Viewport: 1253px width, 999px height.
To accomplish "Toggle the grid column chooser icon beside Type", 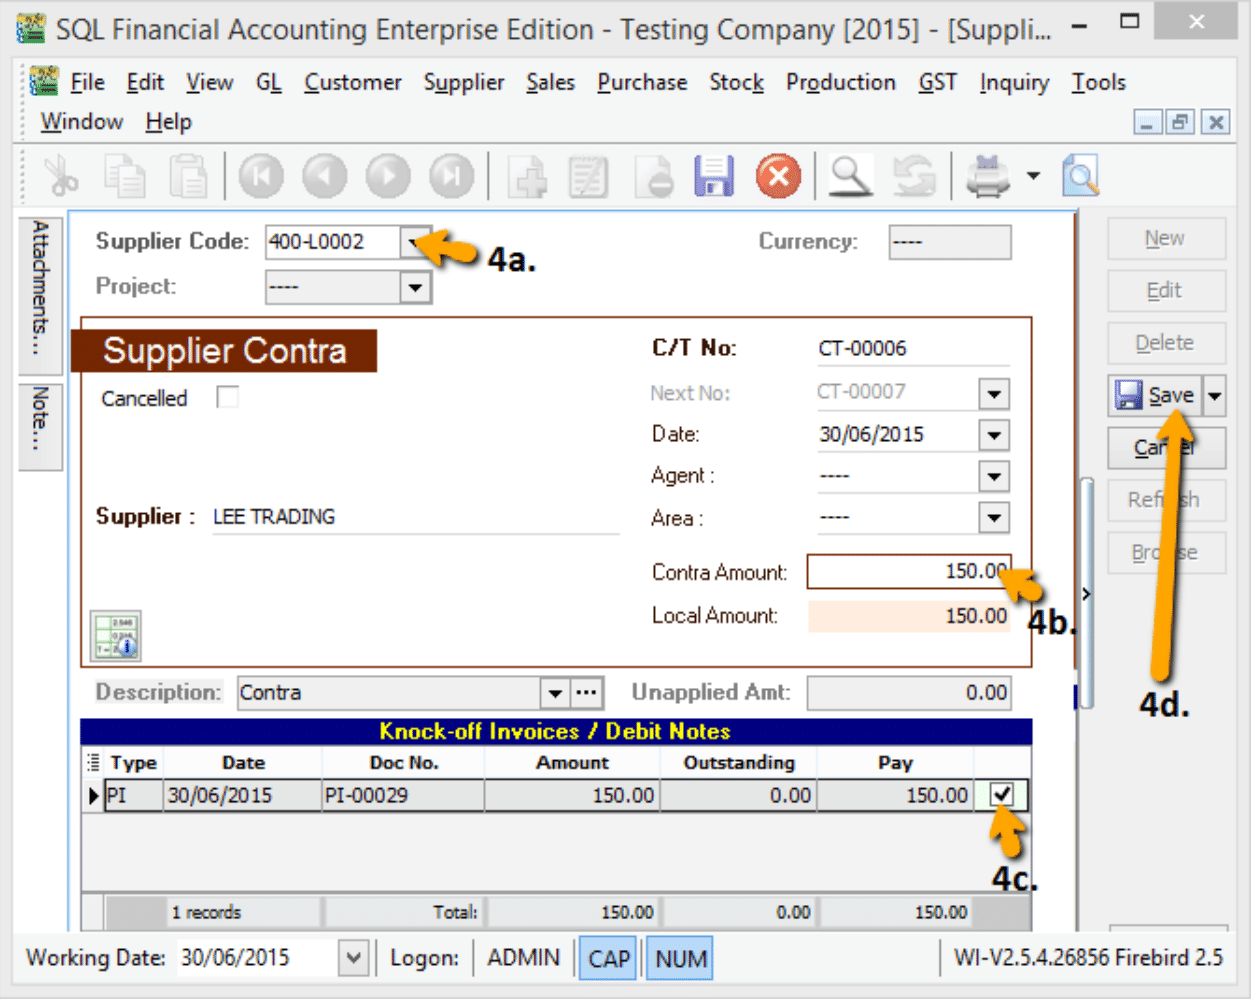I will coord(94,762).
